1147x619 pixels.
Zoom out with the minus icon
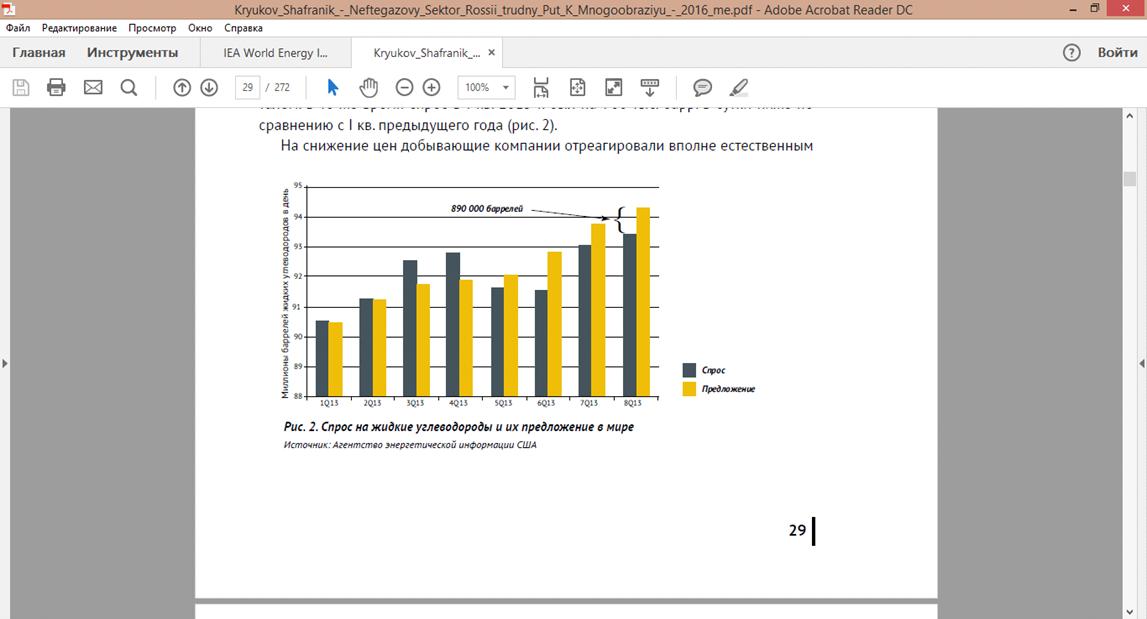coord(405,87)
